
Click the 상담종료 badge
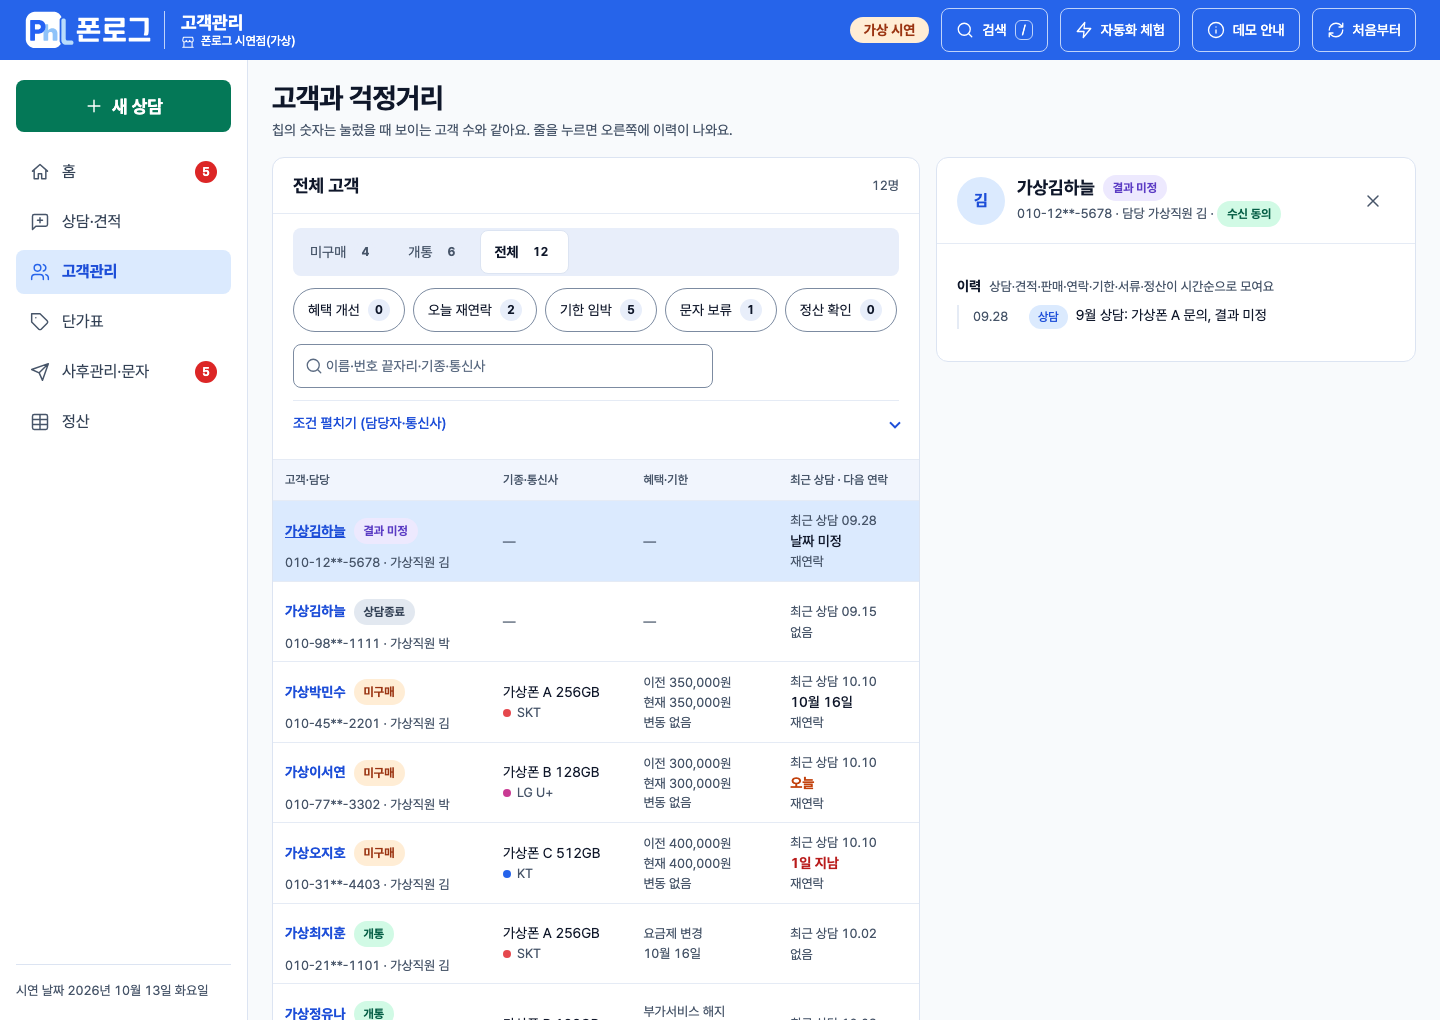click(x=384, y=612)
